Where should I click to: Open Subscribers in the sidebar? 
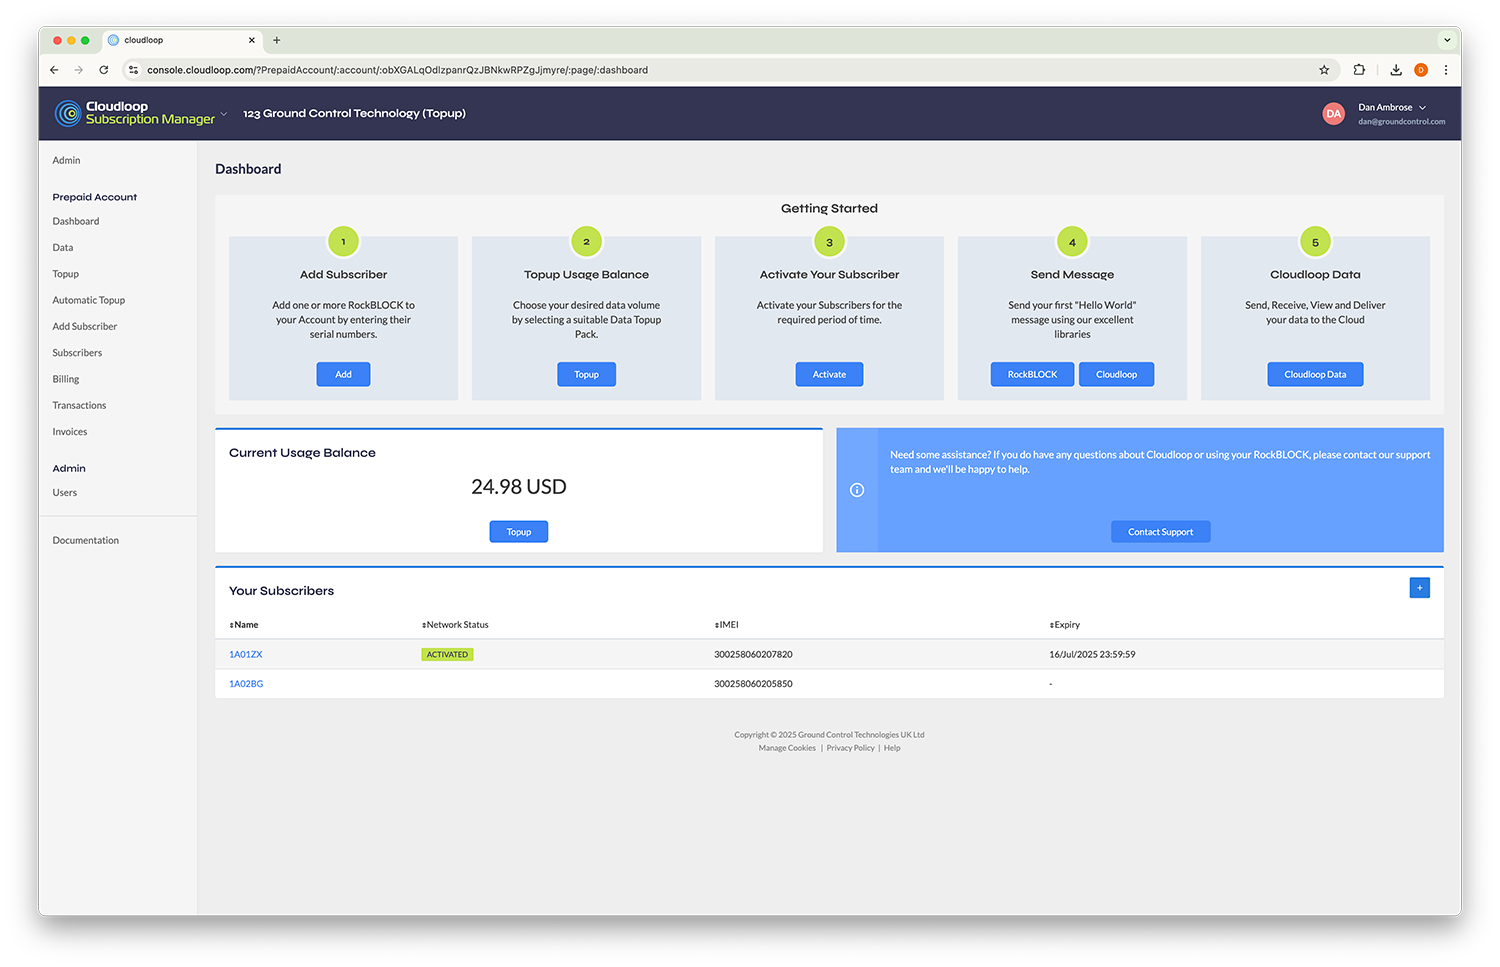[77, 353]
